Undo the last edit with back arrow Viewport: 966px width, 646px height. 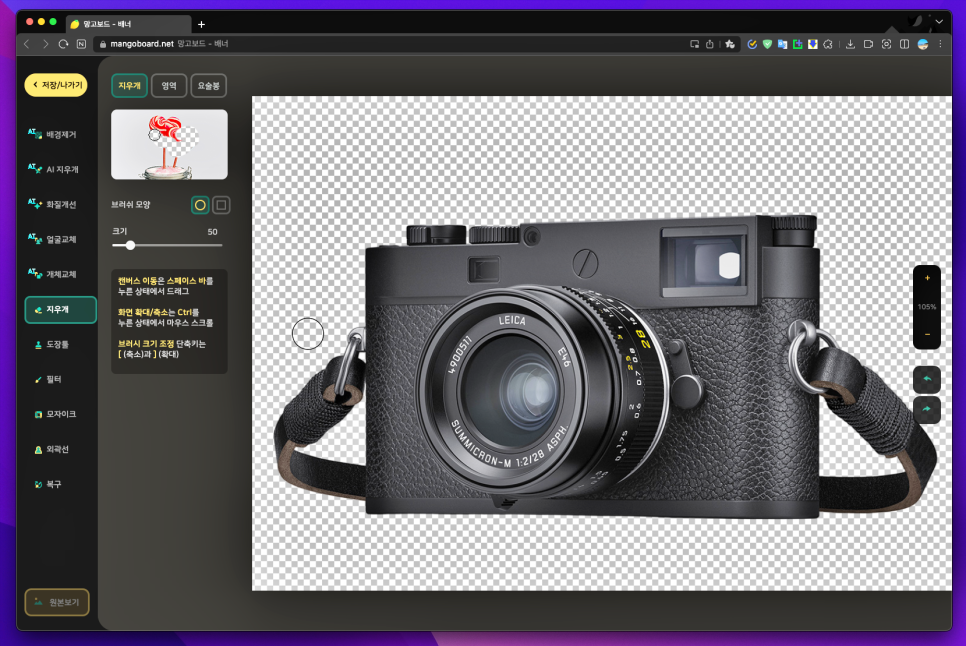927,379
